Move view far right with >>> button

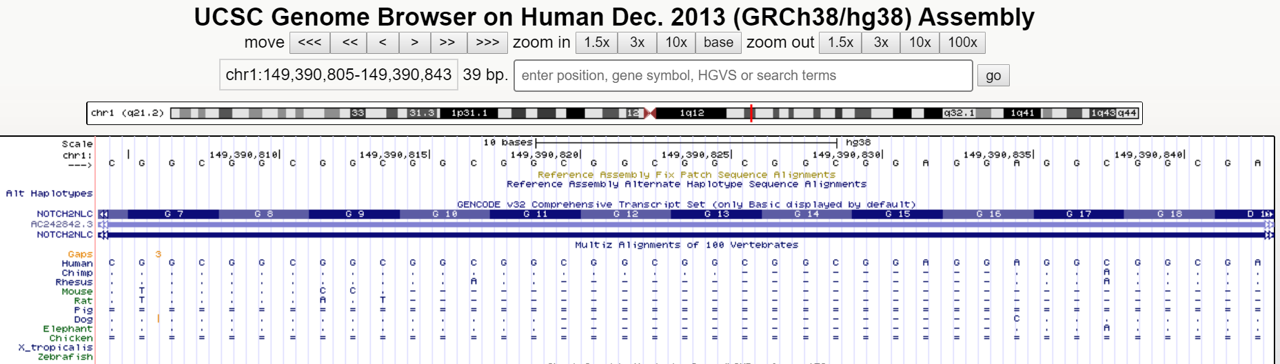coord(487,42)
